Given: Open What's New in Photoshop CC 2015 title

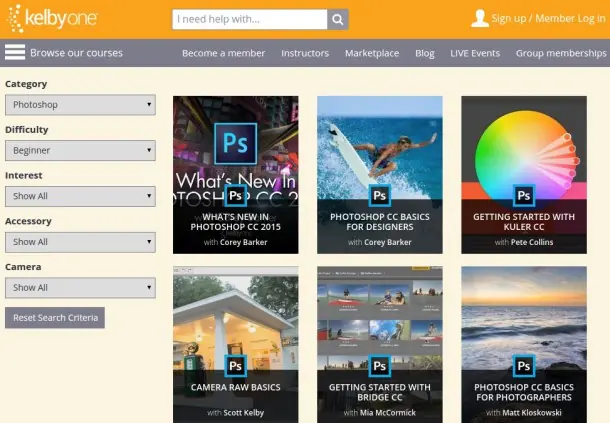Looking at the screenshot, I should click(x=236, y=222).
